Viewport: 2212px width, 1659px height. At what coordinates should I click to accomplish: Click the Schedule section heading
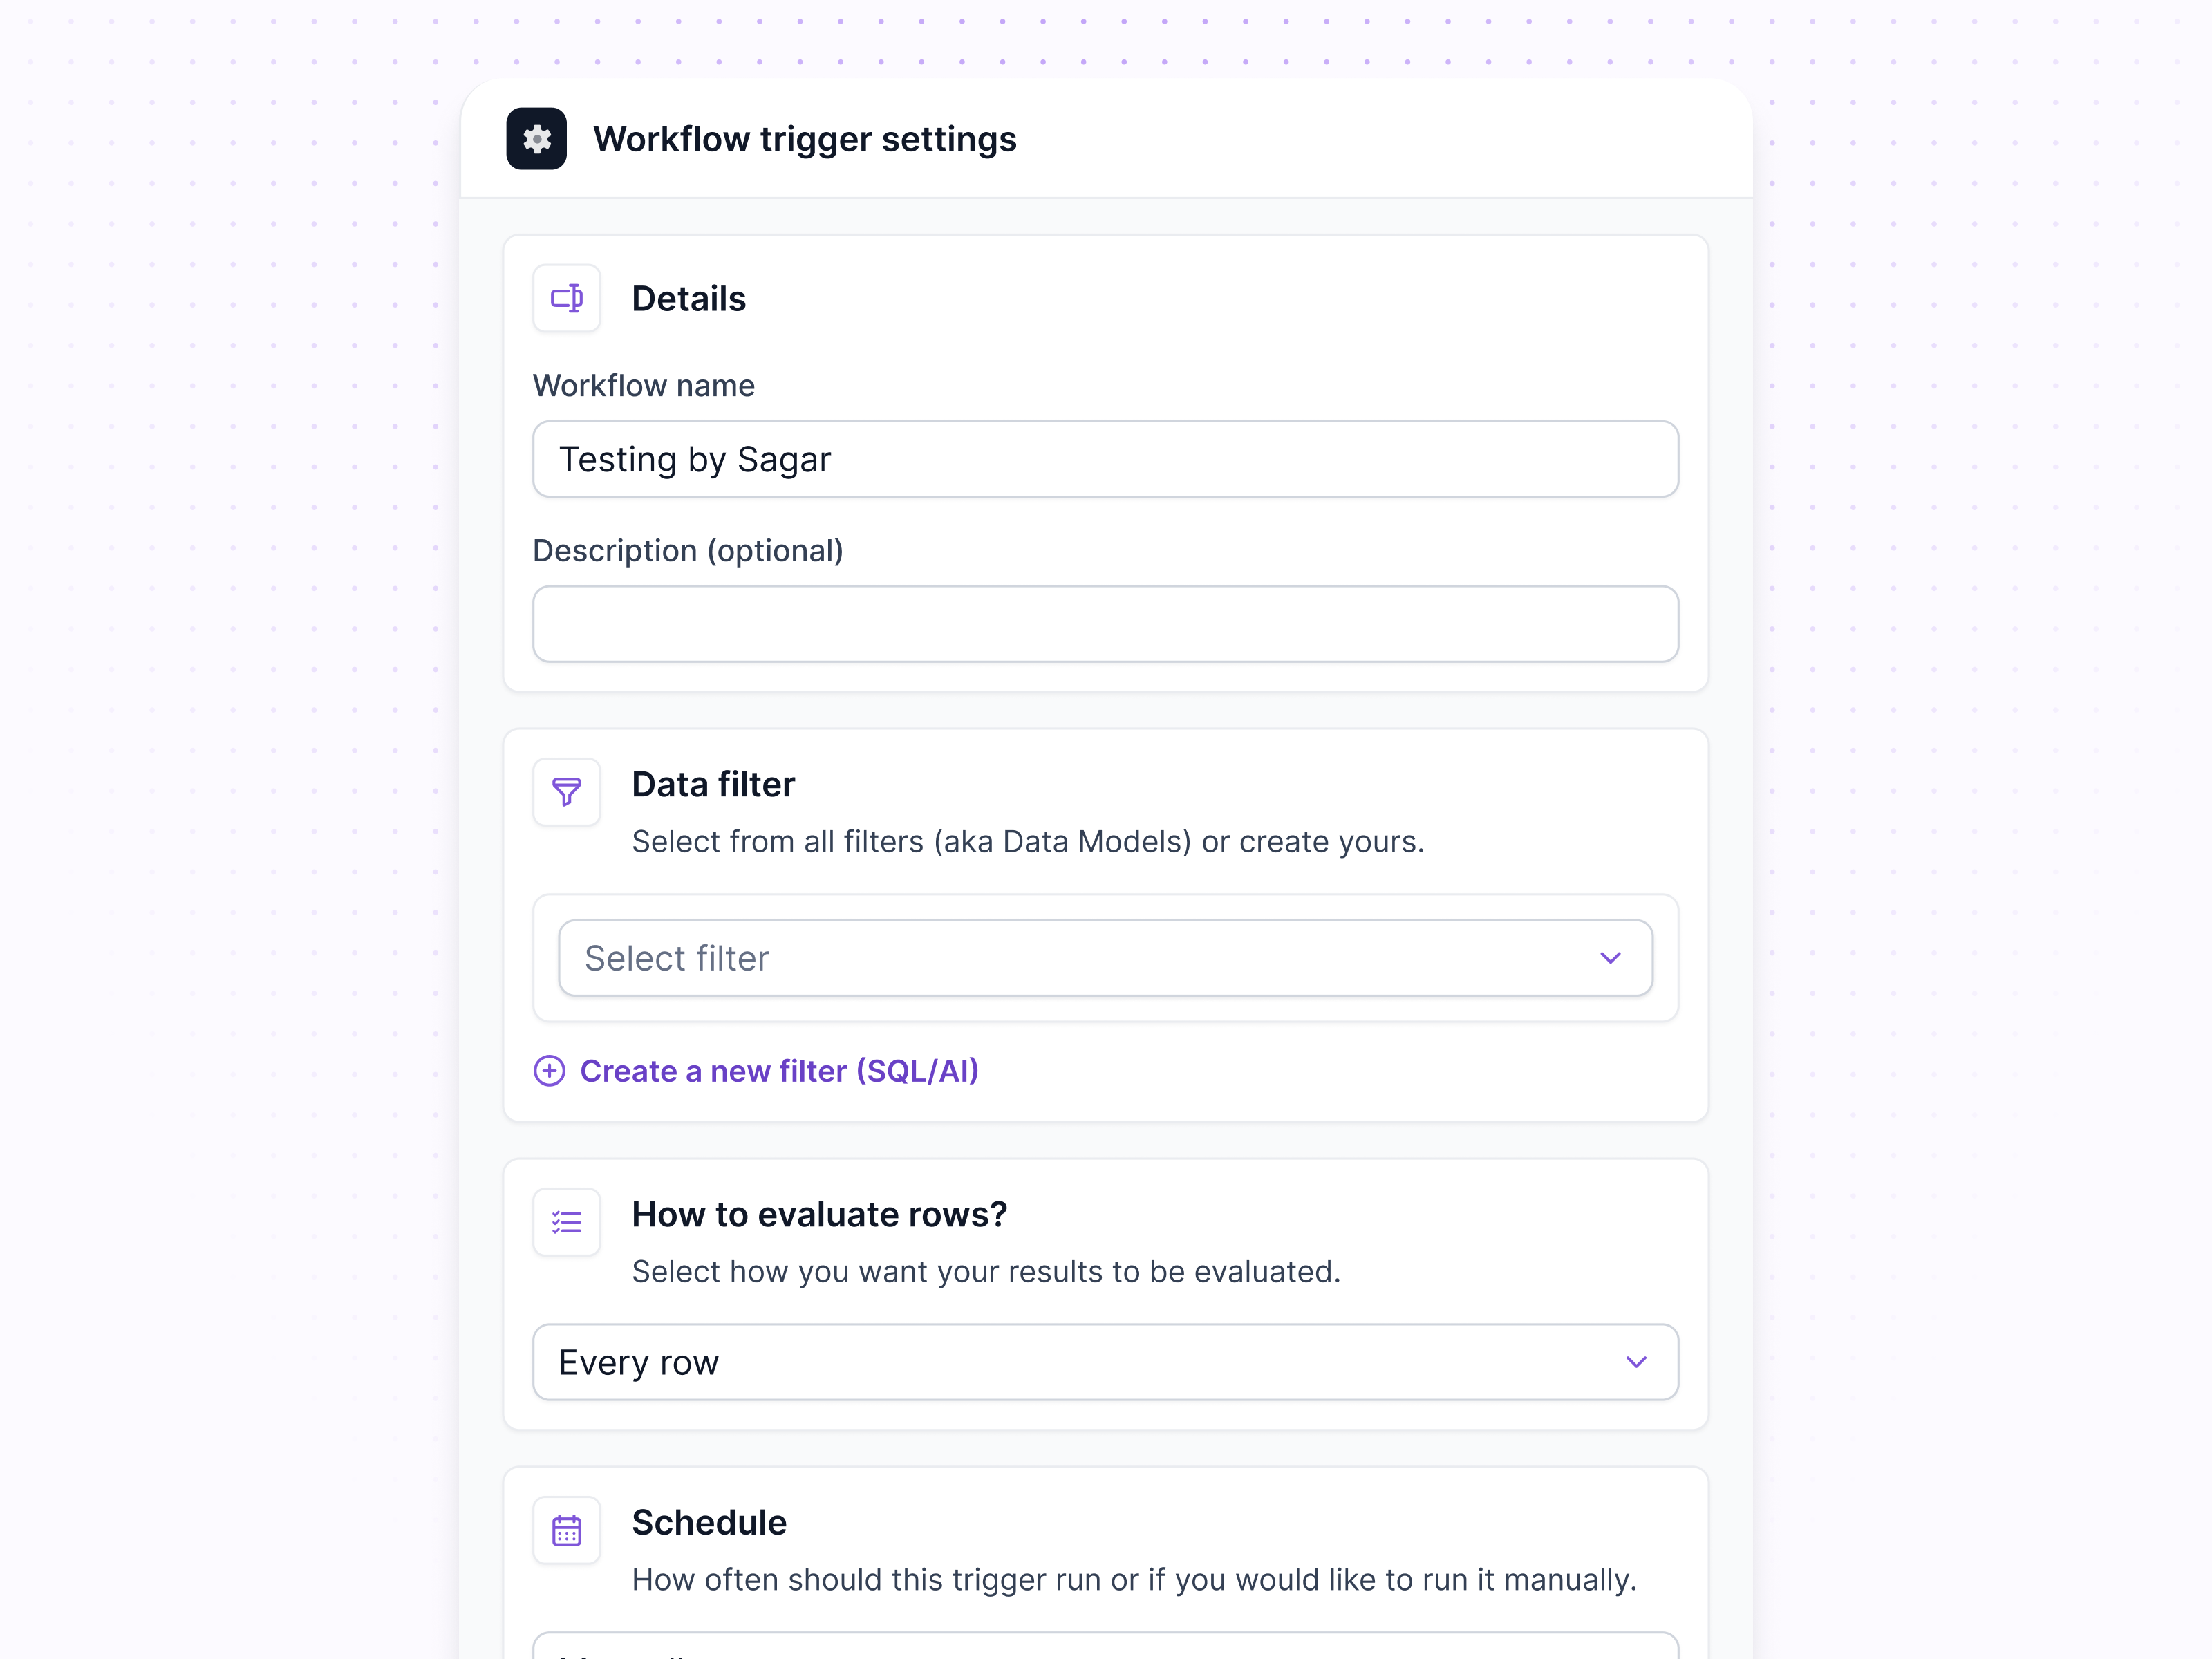coord(708,1522)
